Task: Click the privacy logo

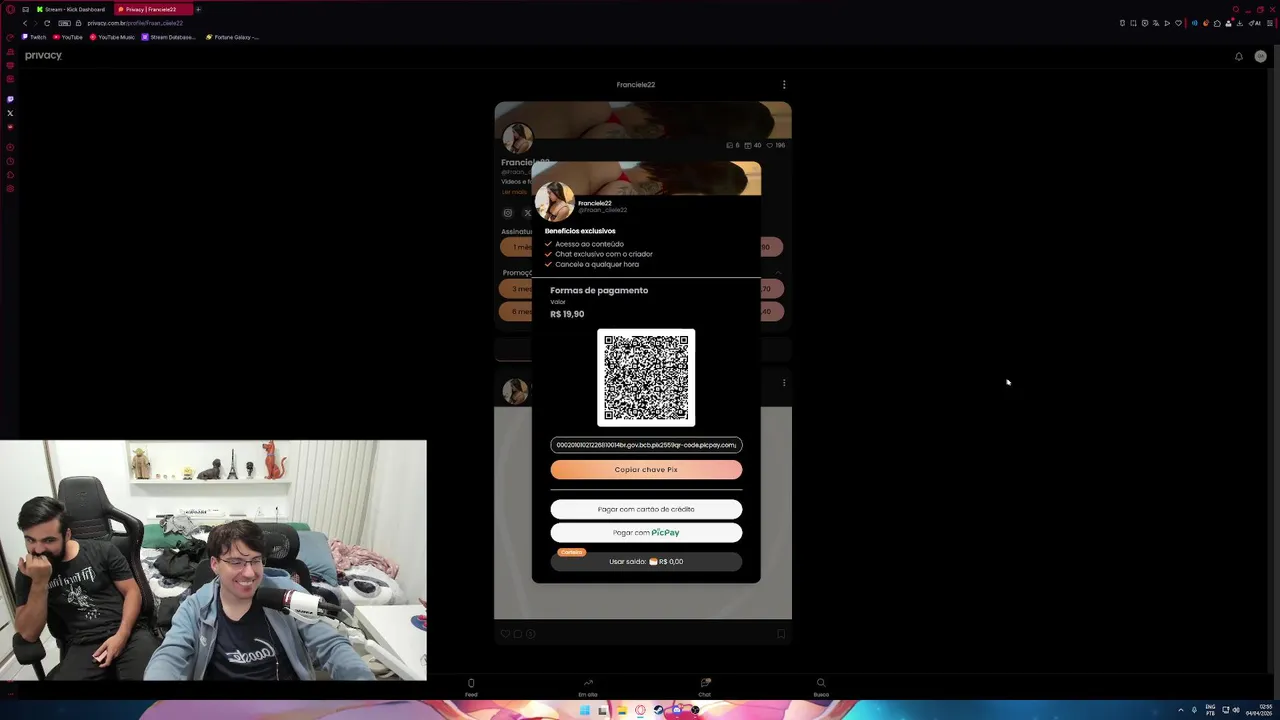Action: (43, 56)
